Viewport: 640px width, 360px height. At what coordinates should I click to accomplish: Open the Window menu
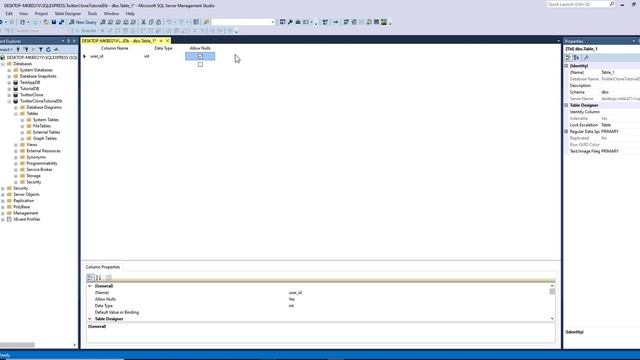[111, 13]
